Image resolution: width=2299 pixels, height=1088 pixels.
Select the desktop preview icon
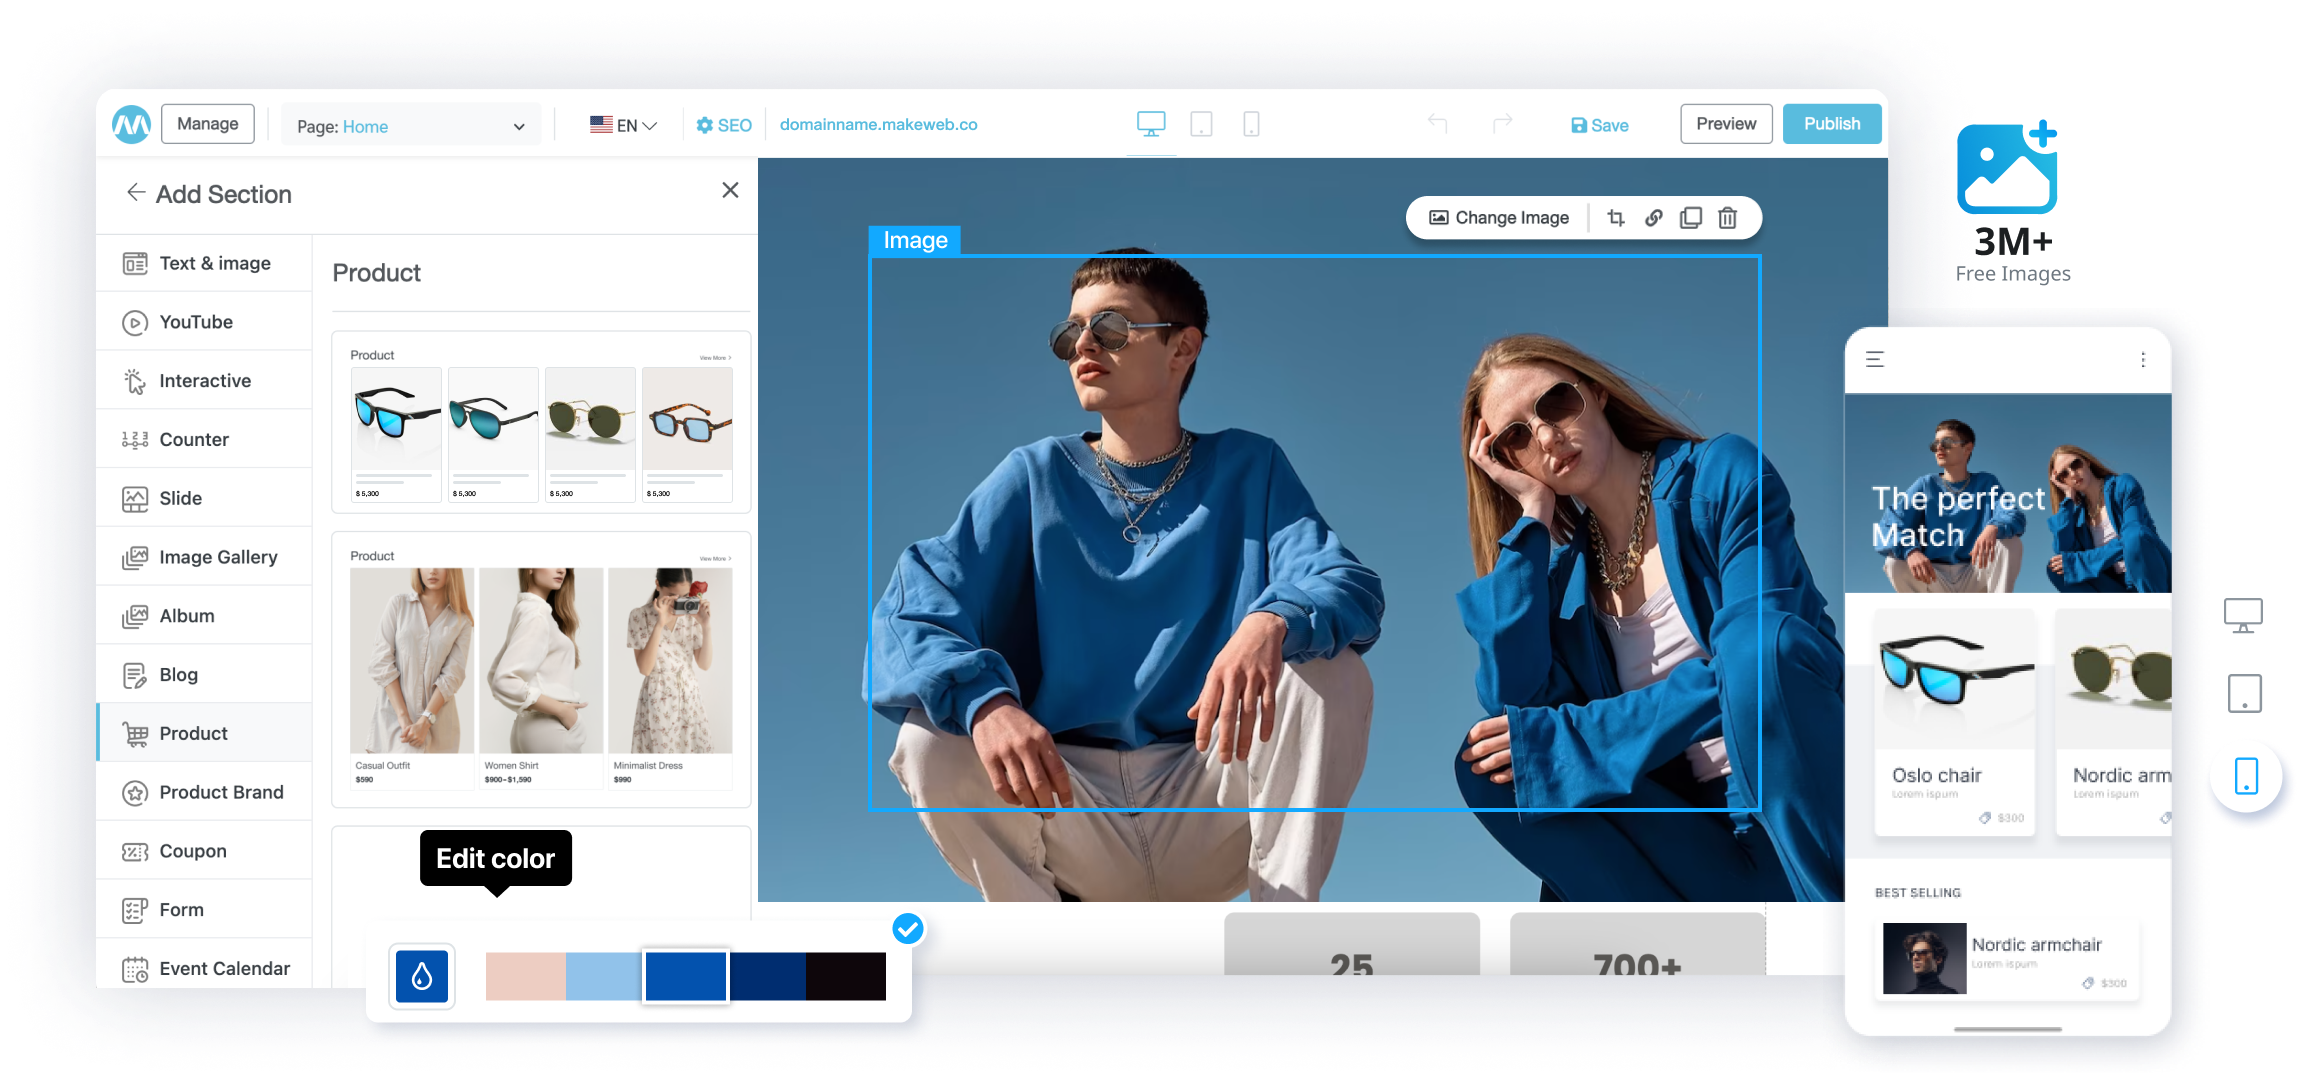[1152, 125]
